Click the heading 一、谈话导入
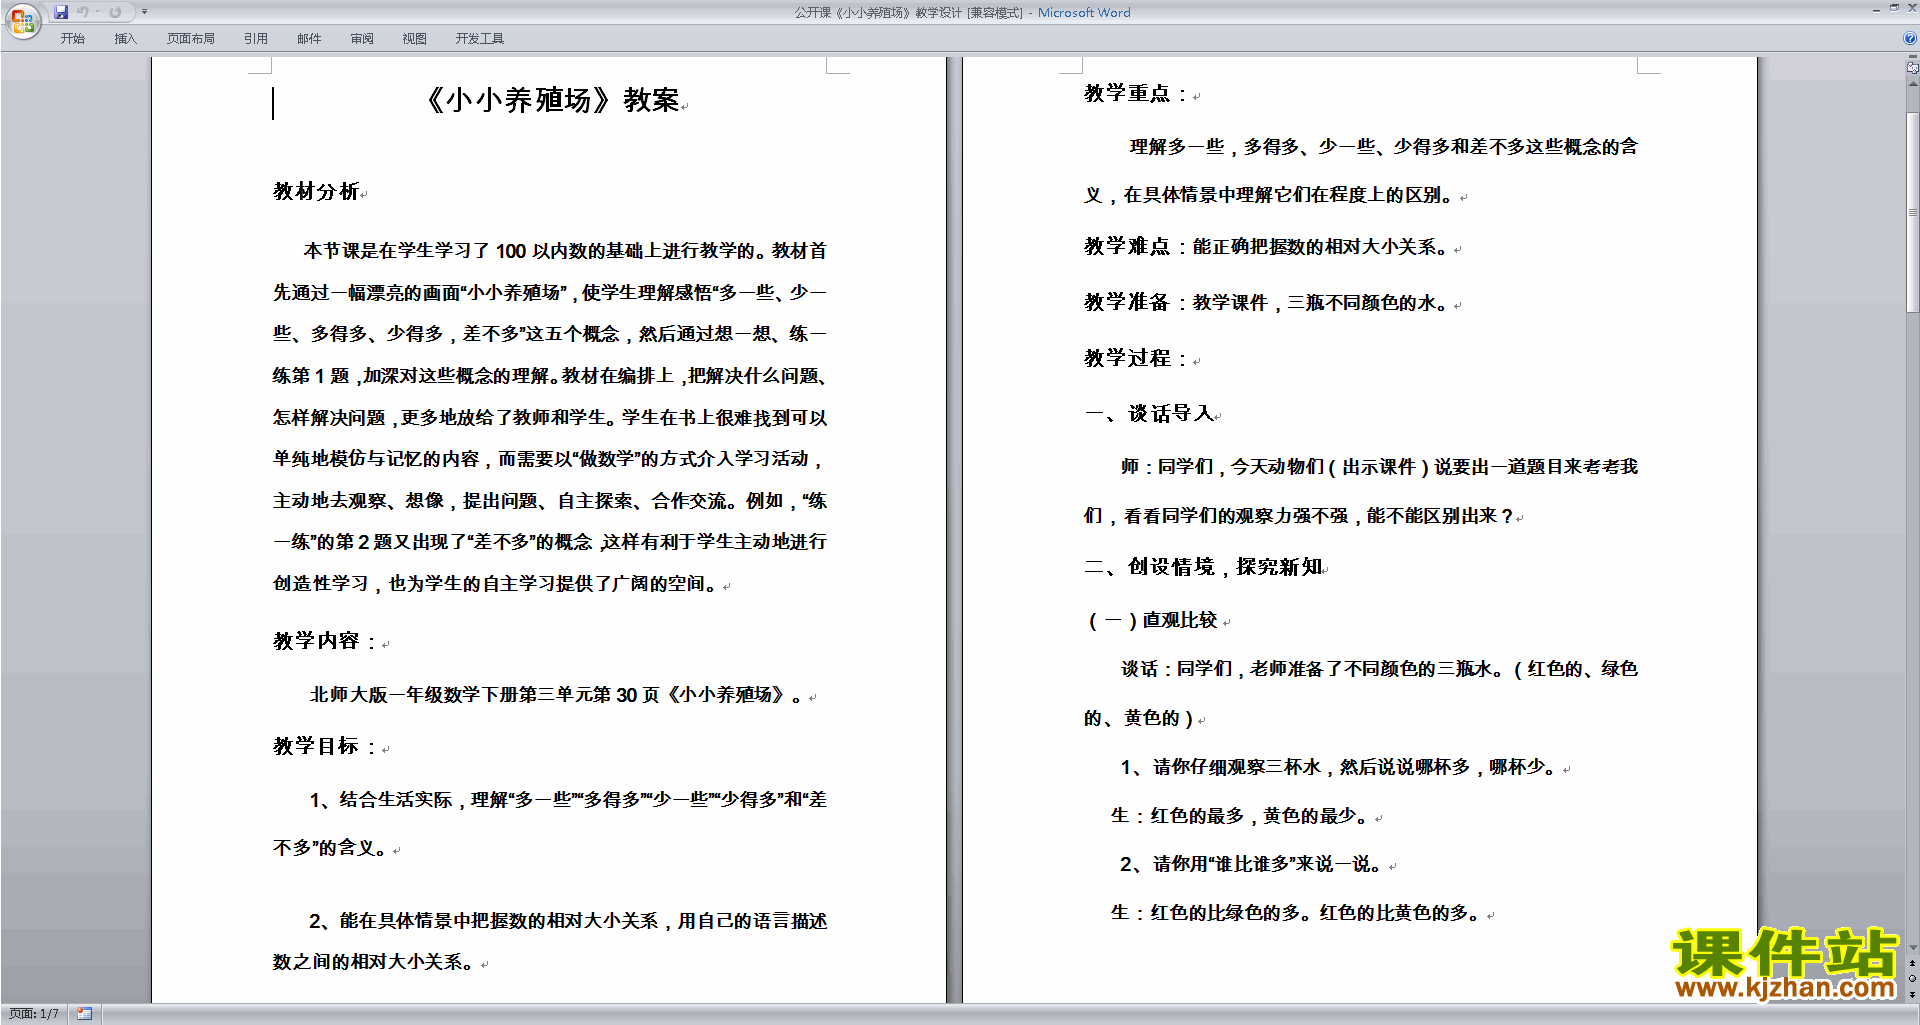Image resolution: width=1920 pixels, height=1025 pixels. 1150,414
